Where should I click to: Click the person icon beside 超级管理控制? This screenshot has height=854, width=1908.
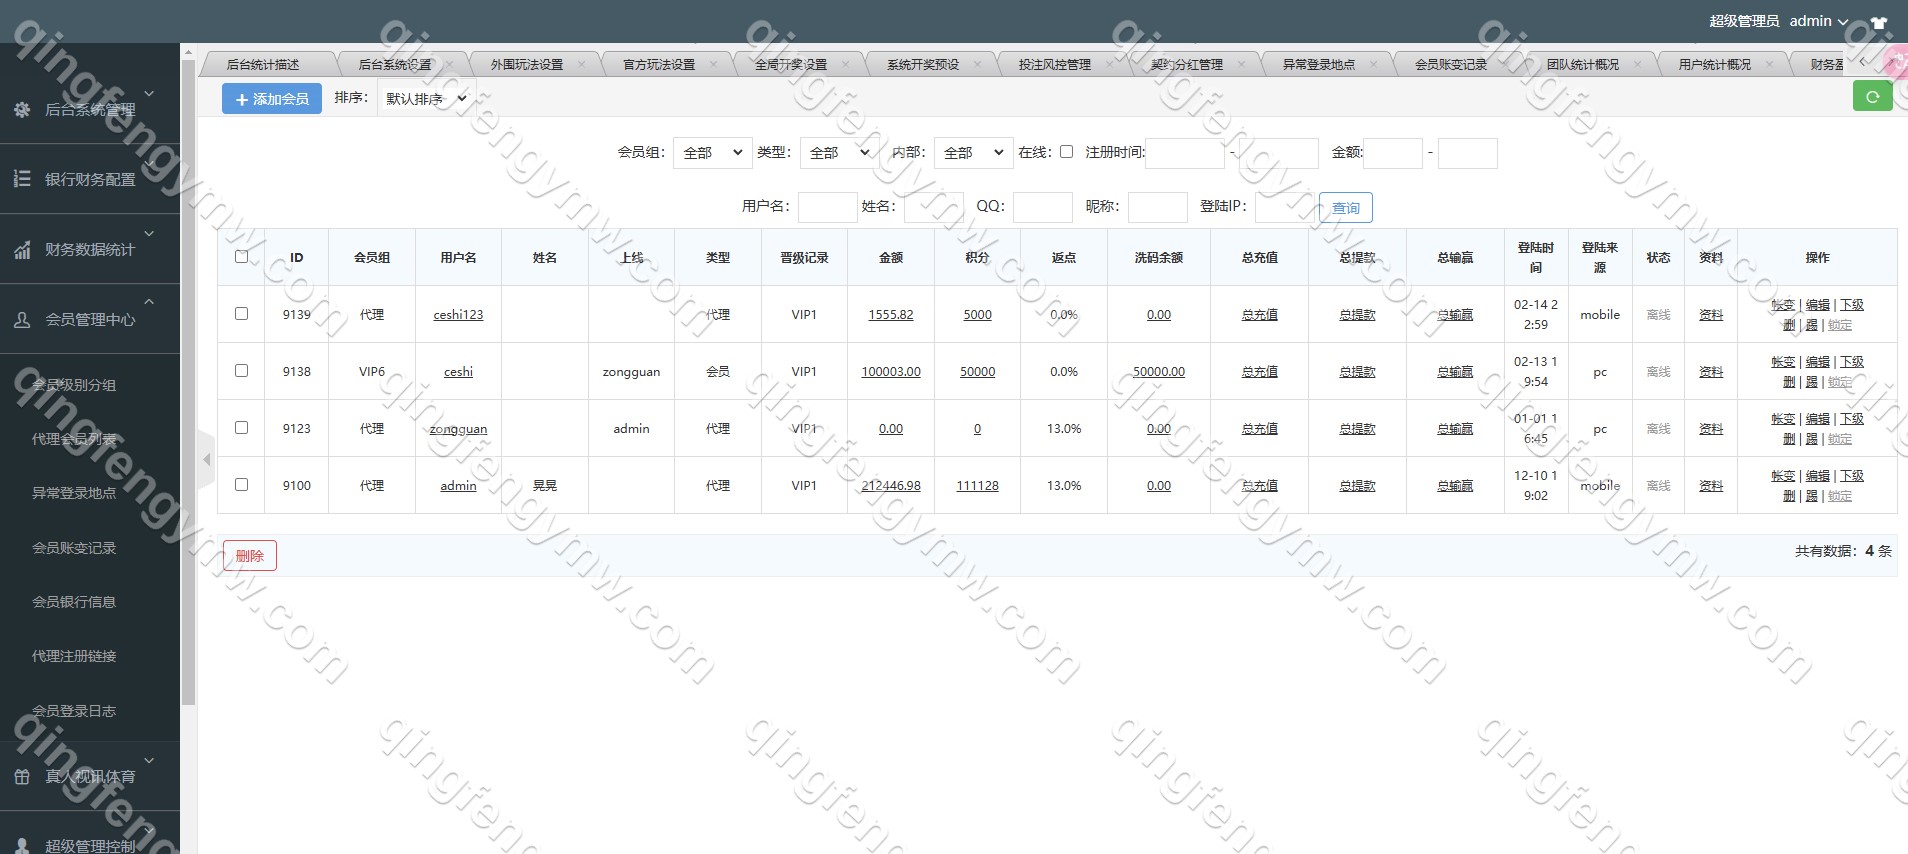[x=22, y=846]
